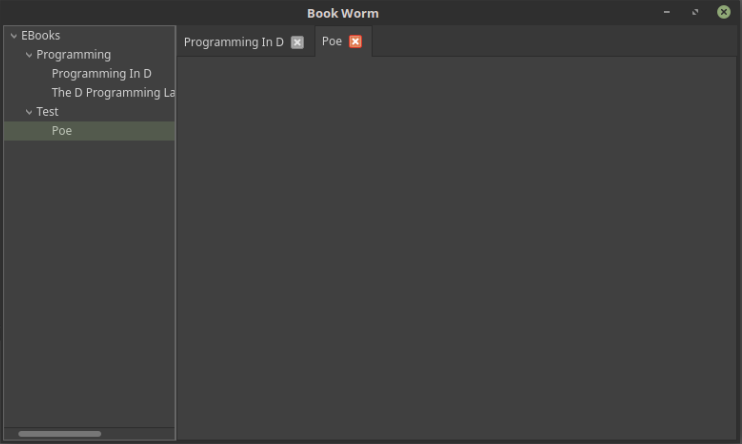742x444 pixels.
Task: Close the Programming In D tab
Action: pyautogui.click(x=297, y=42)
